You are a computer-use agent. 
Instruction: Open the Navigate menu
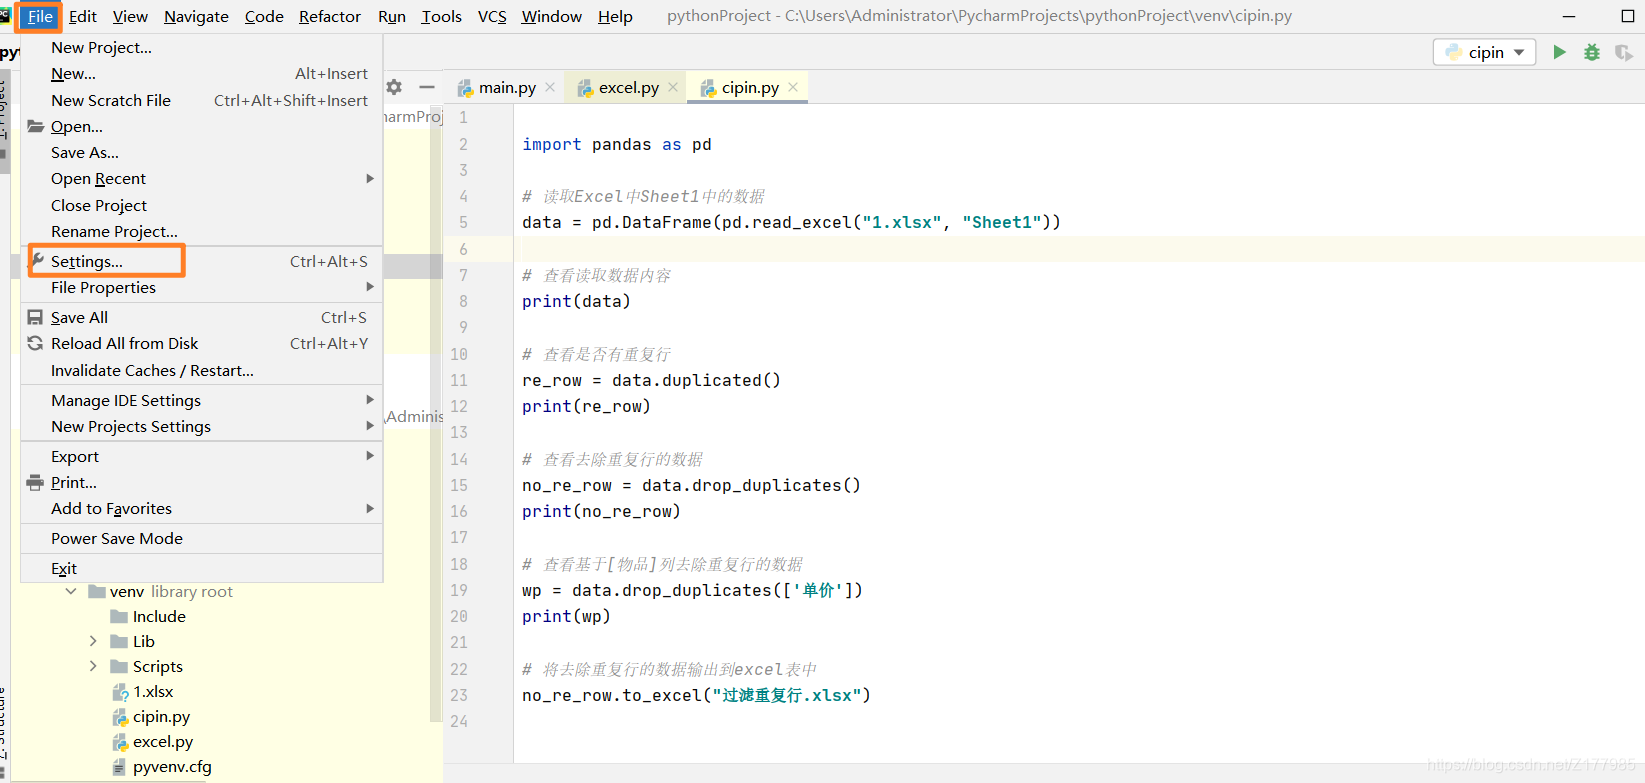(x=196, y=16)
